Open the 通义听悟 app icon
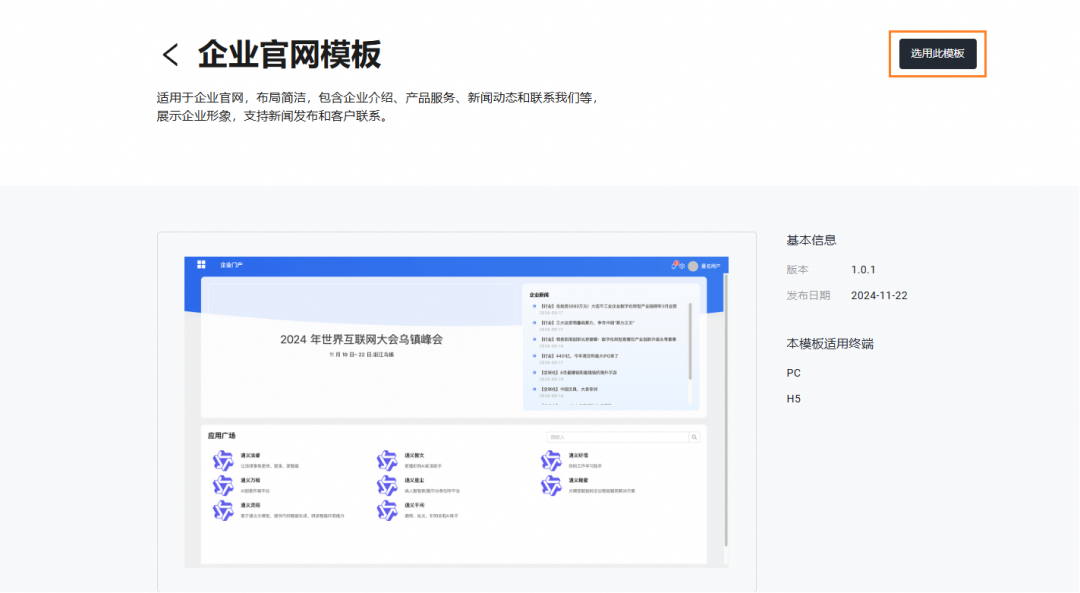Image resolution: width=1080 pixels, height=593 pixels. coord(551,460)
